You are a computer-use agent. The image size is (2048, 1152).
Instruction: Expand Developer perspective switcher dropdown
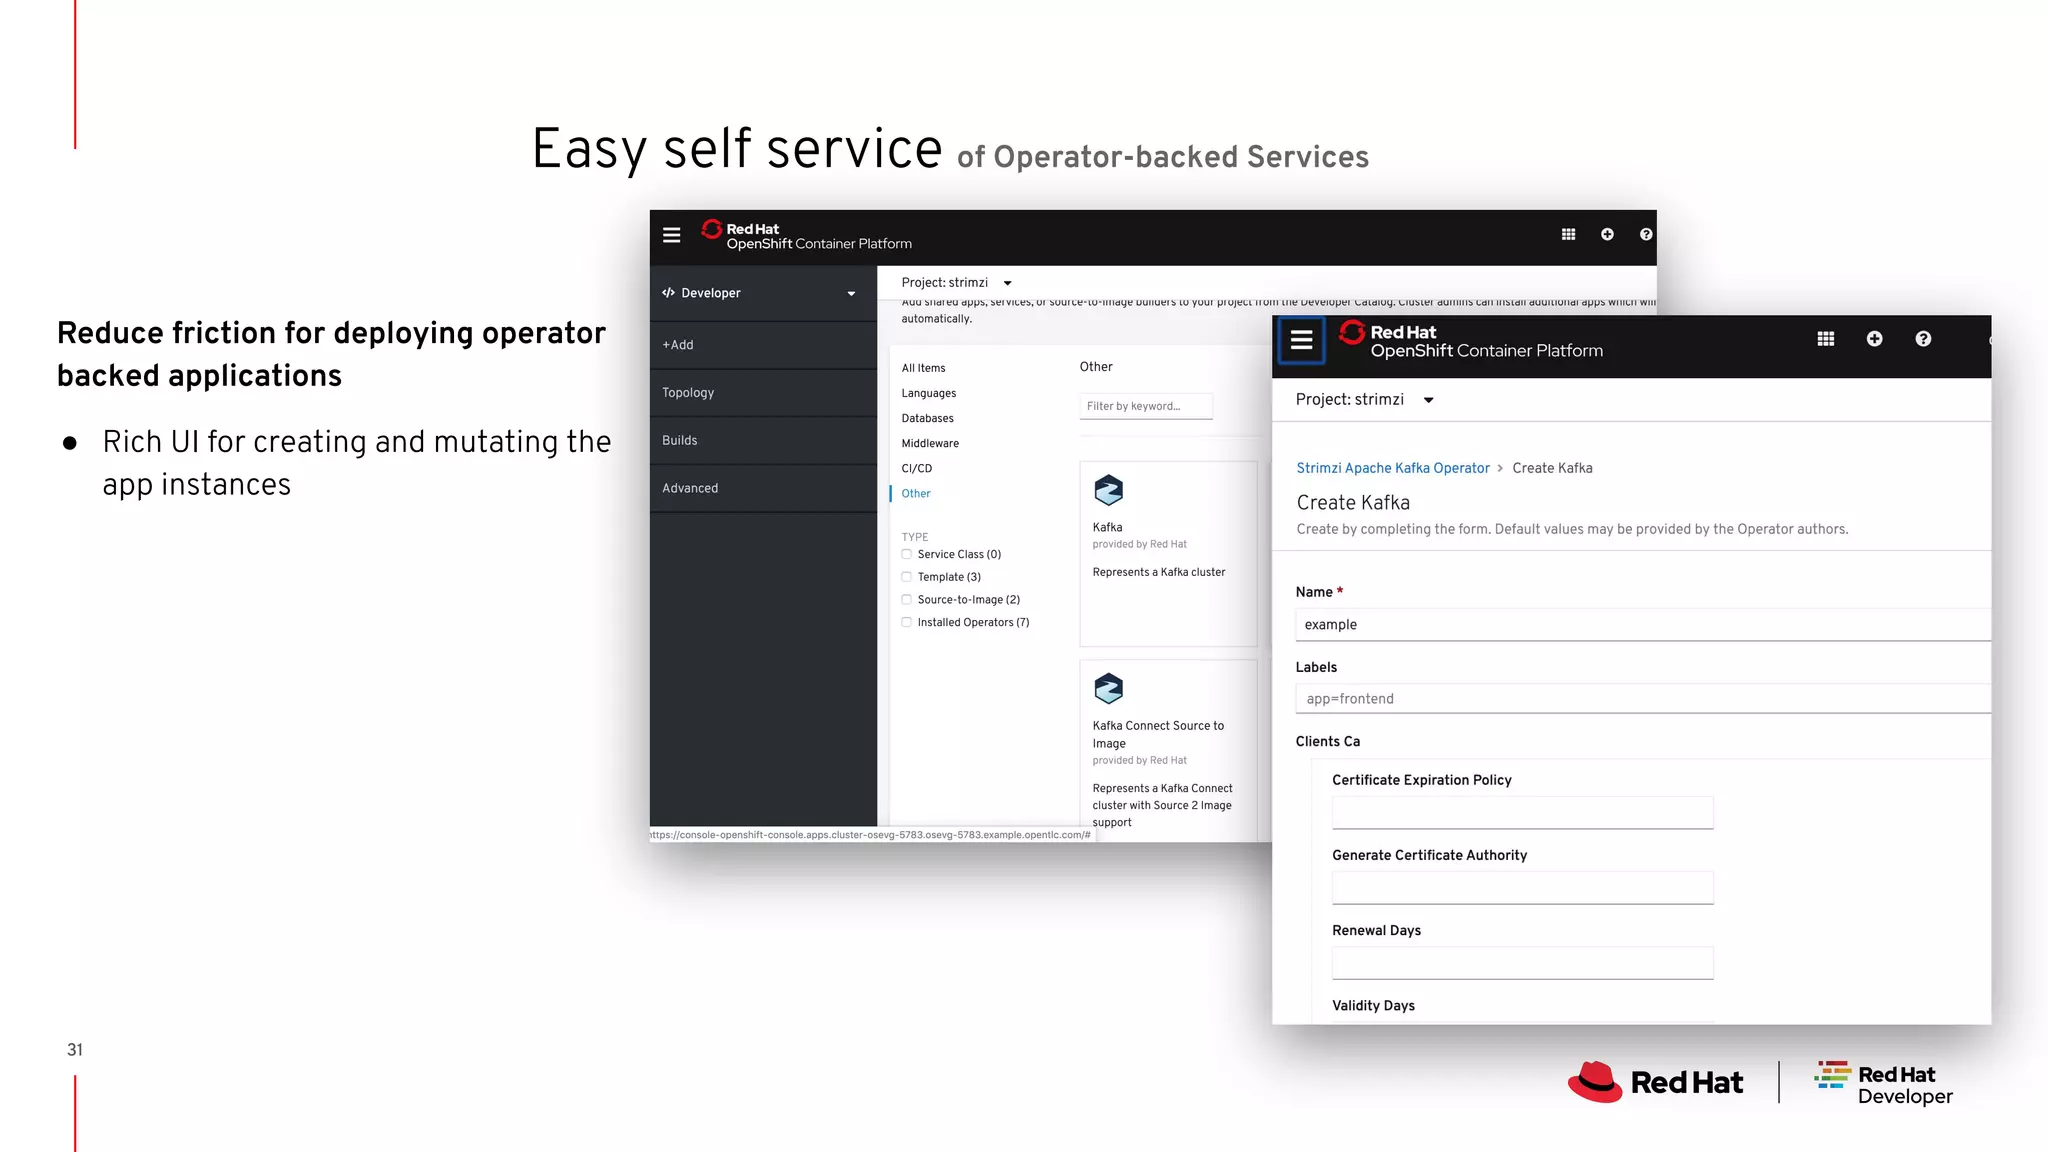[x=851, y=294]
